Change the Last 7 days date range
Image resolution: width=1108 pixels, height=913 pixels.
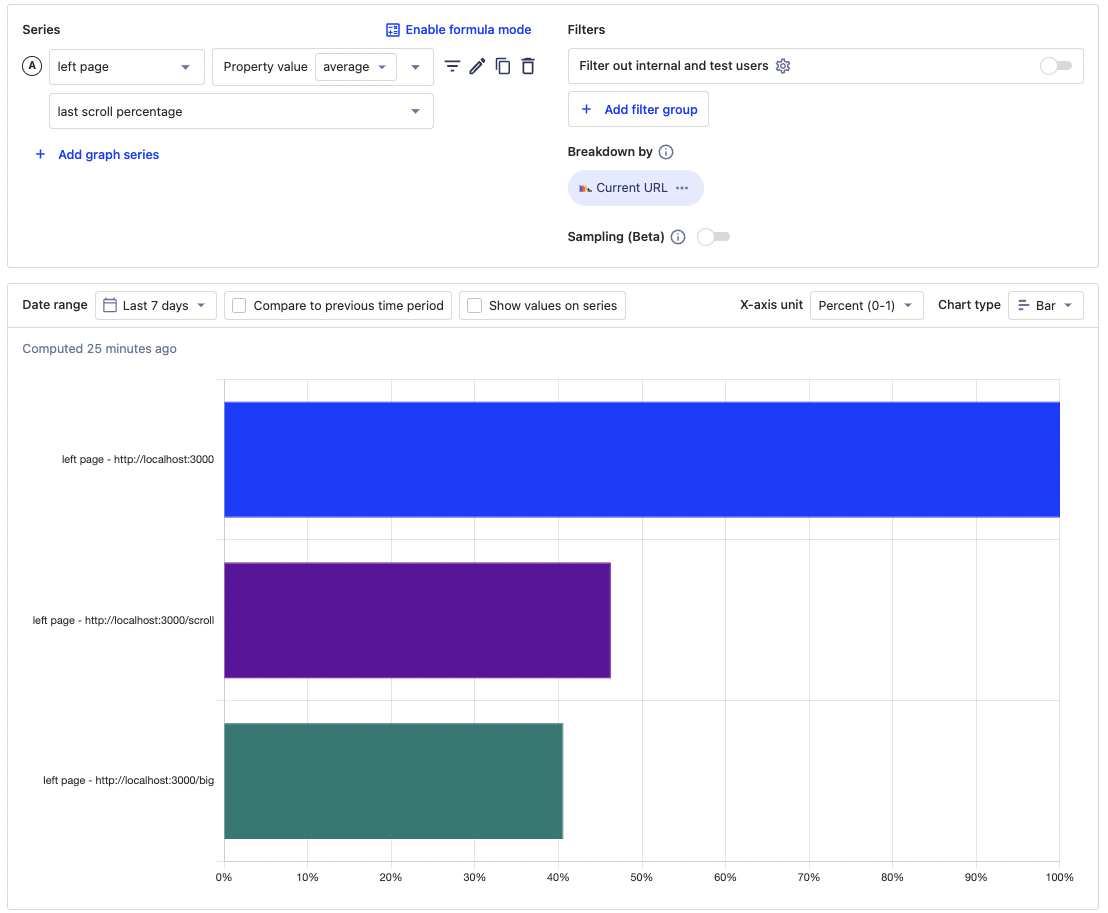(x=156, y=306)
